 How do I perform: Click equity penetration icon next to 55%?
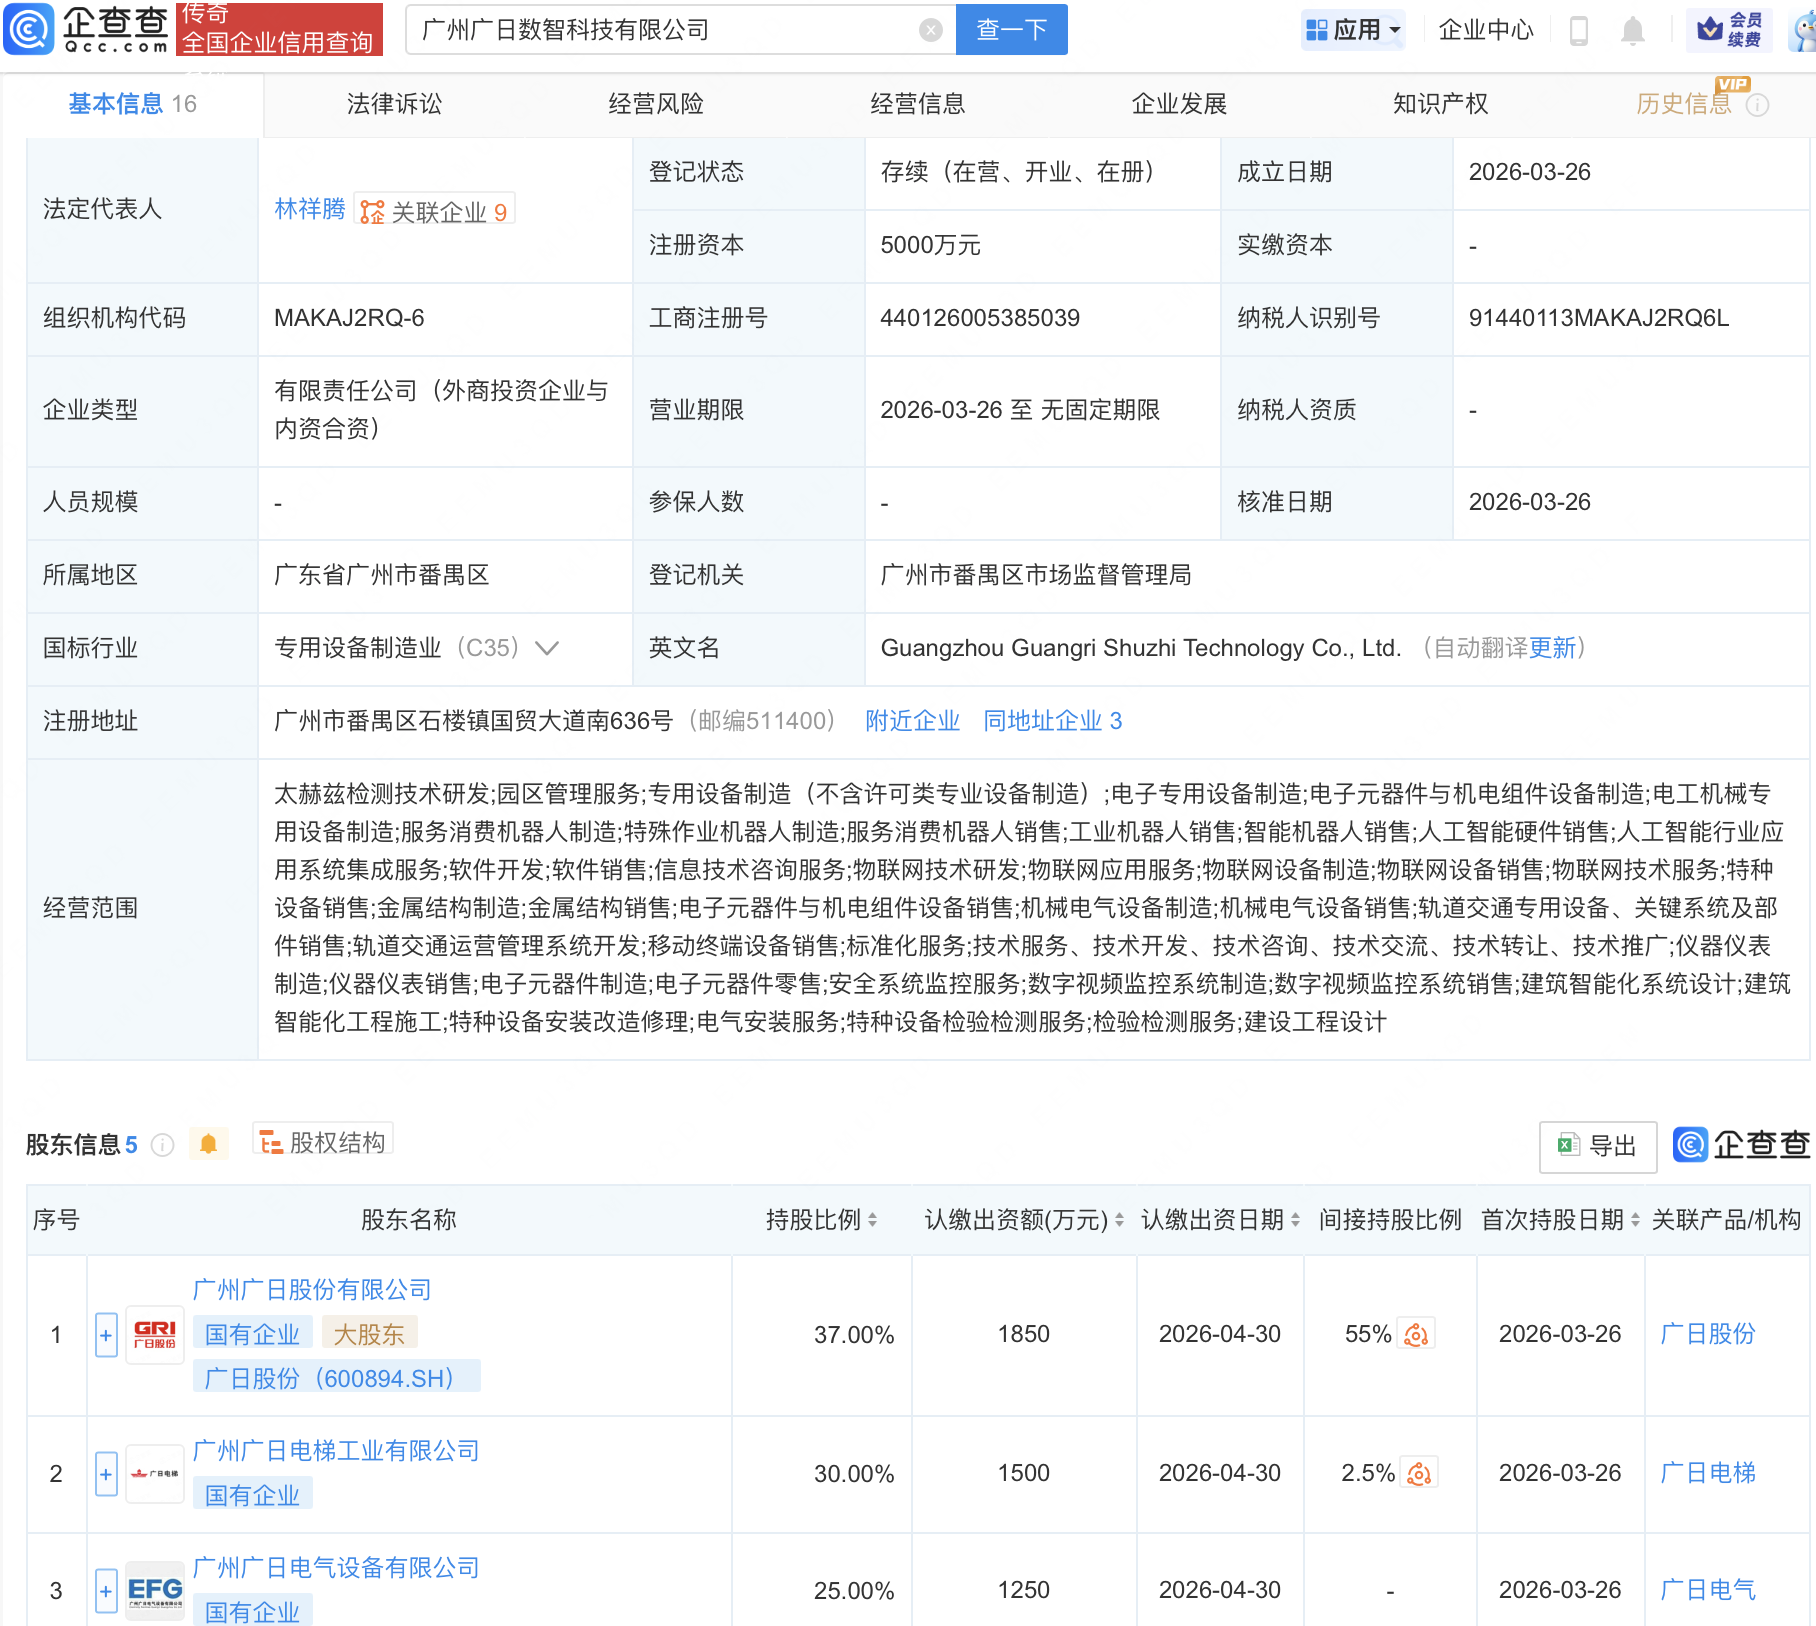click(1416, 1333)
